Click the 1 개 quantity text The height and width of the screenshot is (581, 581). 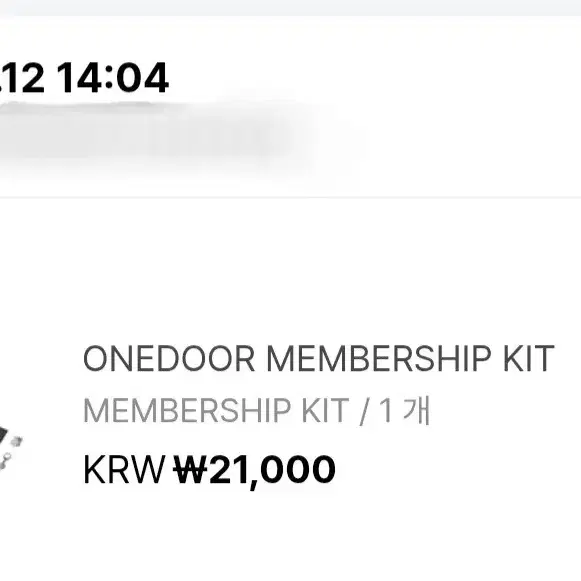click(405, 411)
